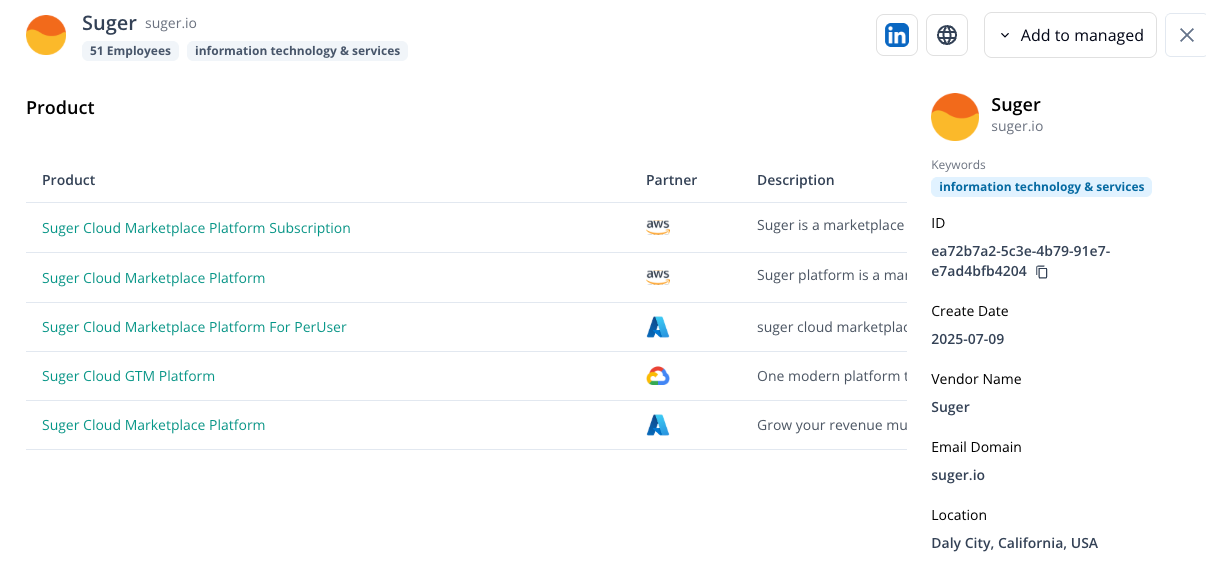Click the Suger logo in the header
Image resolution: width=1206 pixels, height=568 pixels.
click(46, 35)
